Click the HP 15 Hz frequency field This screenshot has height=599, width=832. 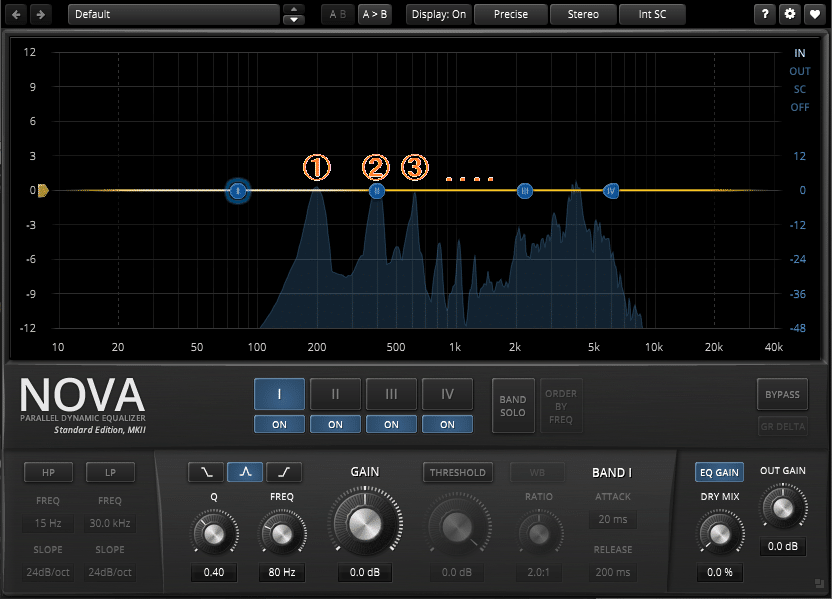48,523
